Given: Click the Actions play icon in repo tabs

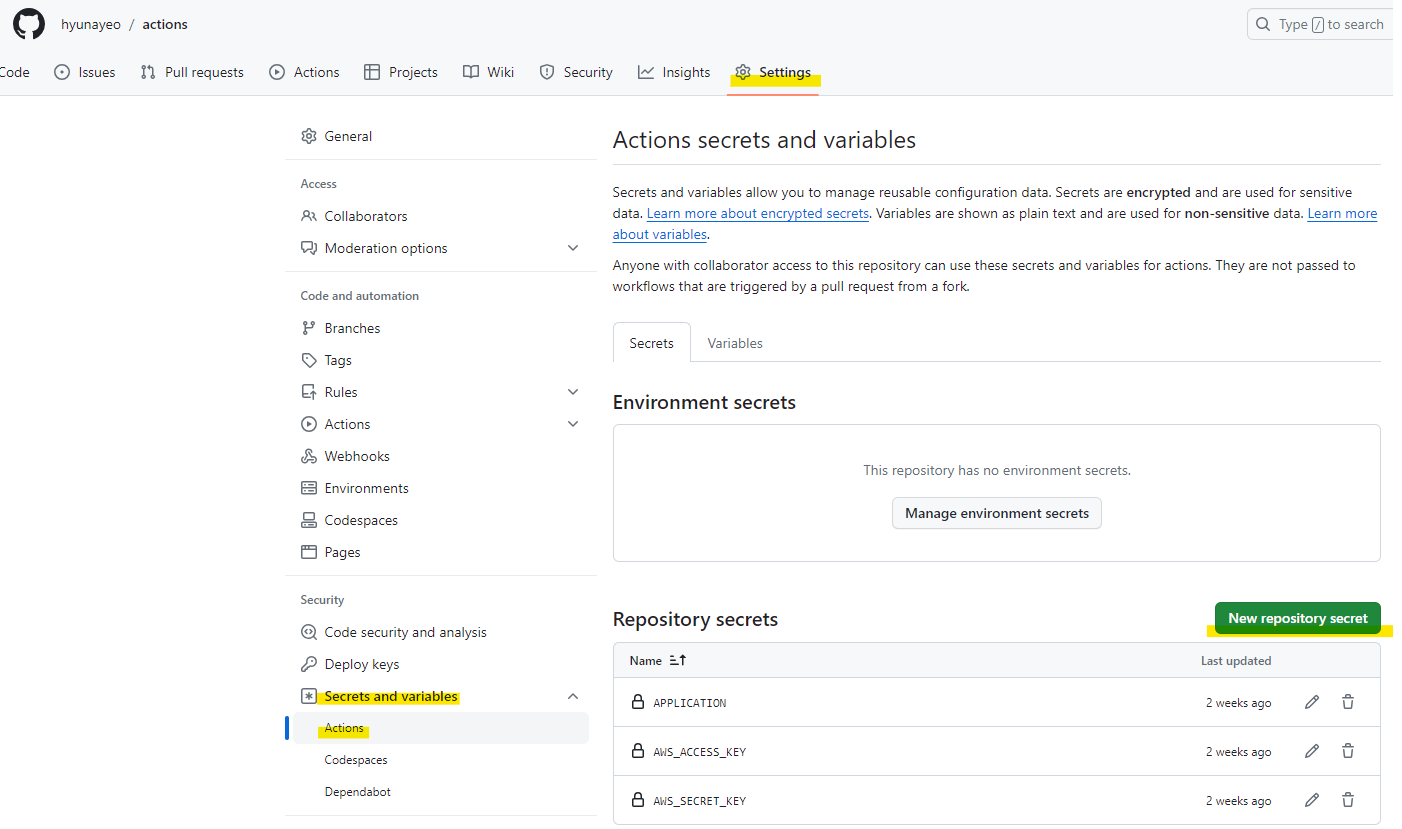Looking at the screenshot, I should [x=277, y=72].
